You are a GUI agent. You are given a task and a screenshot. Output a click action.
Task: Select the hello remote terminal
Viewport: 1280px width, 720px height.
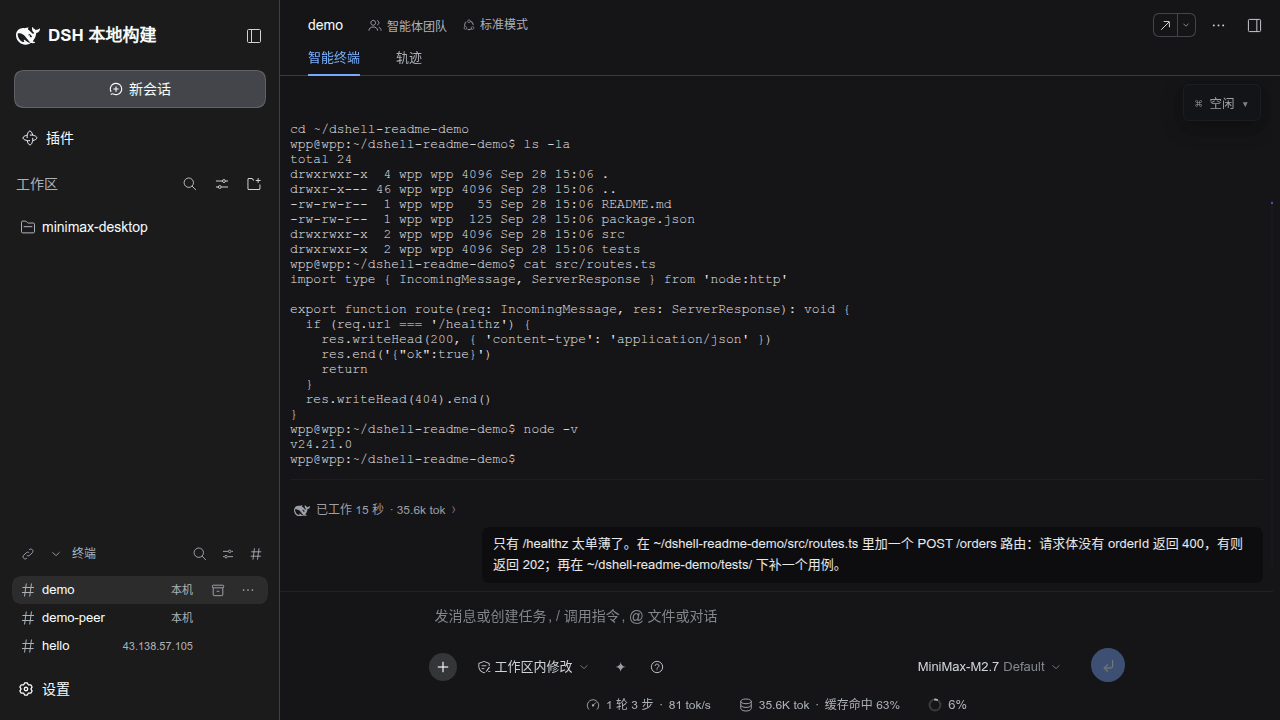(140, 646)
